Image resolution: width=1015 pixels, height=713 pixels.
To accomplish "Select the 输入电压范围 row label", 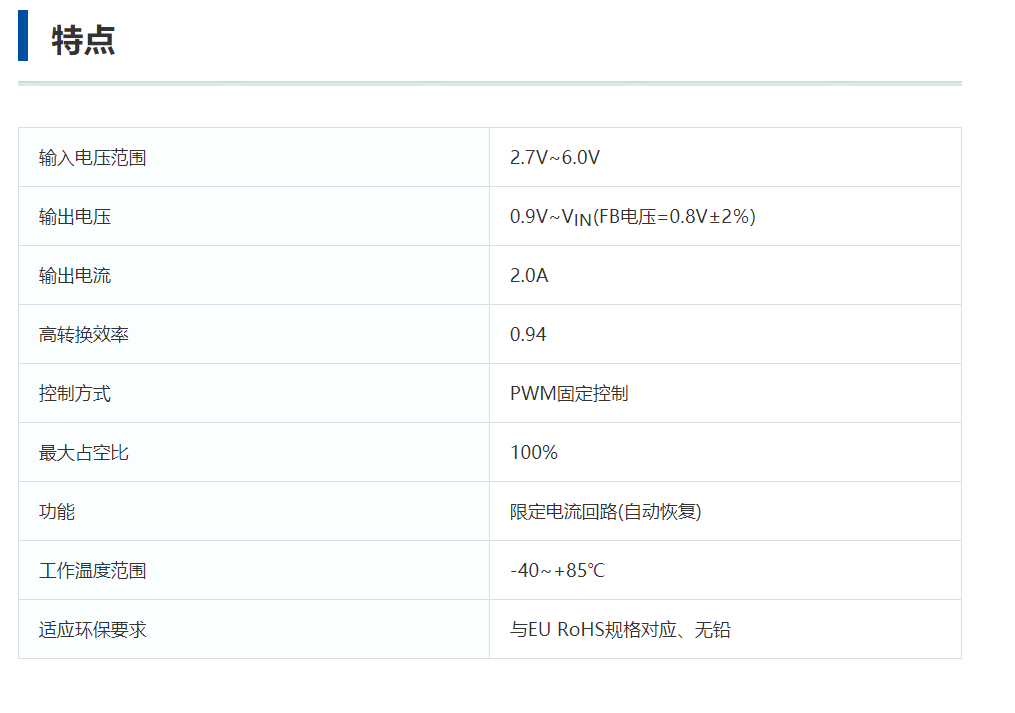I will (x=90, y=157).
